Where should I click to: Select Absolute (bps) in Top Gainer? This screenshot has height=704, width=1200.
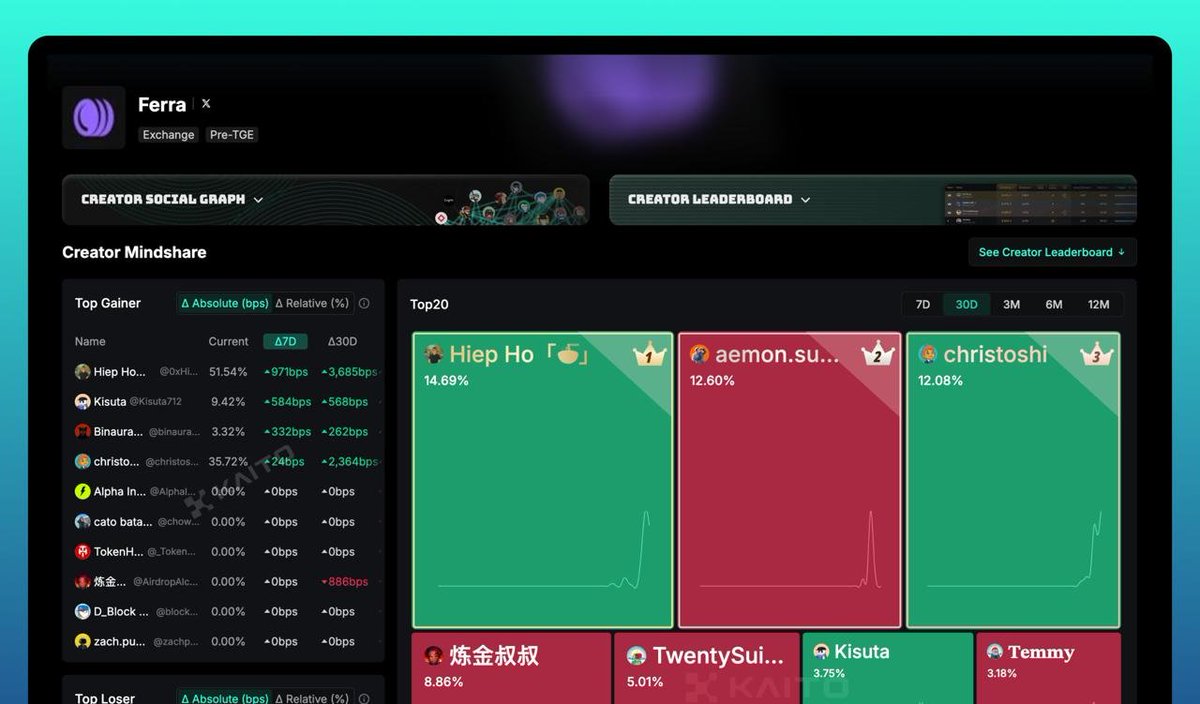(x=225, y=303)
